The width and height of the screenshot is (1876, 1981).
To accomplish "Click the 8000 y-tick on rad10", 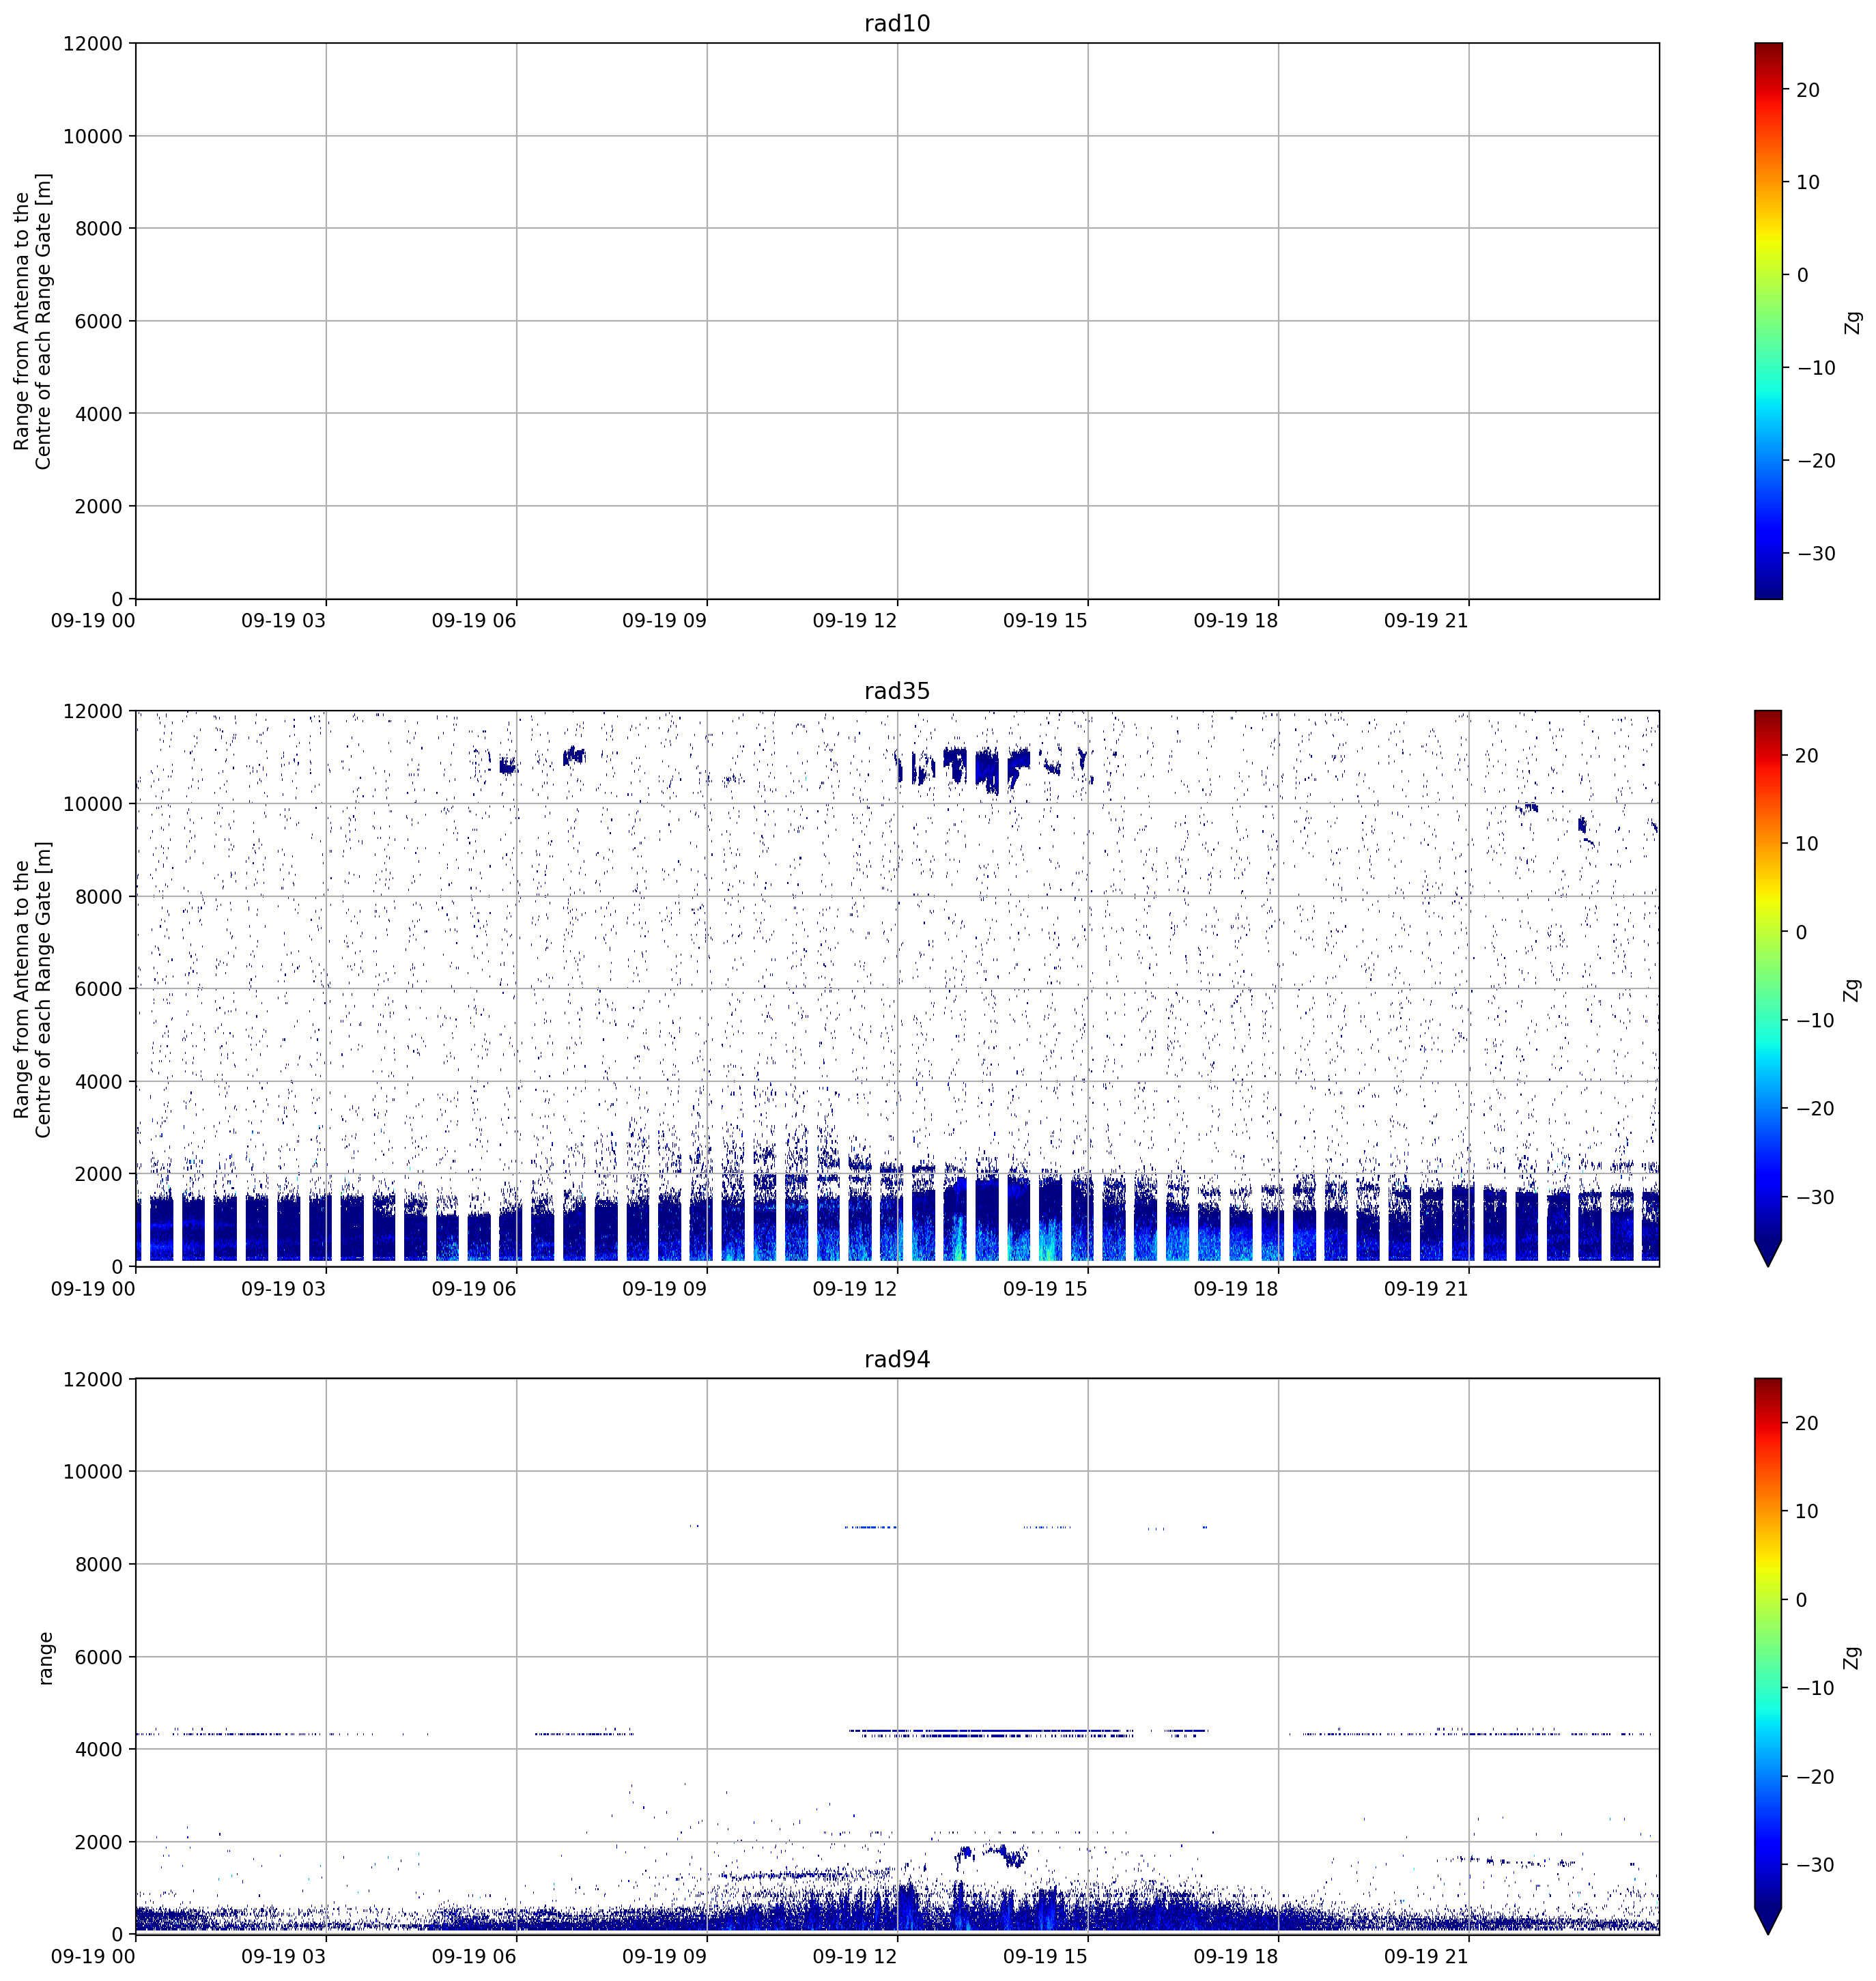I will (99, 229).
